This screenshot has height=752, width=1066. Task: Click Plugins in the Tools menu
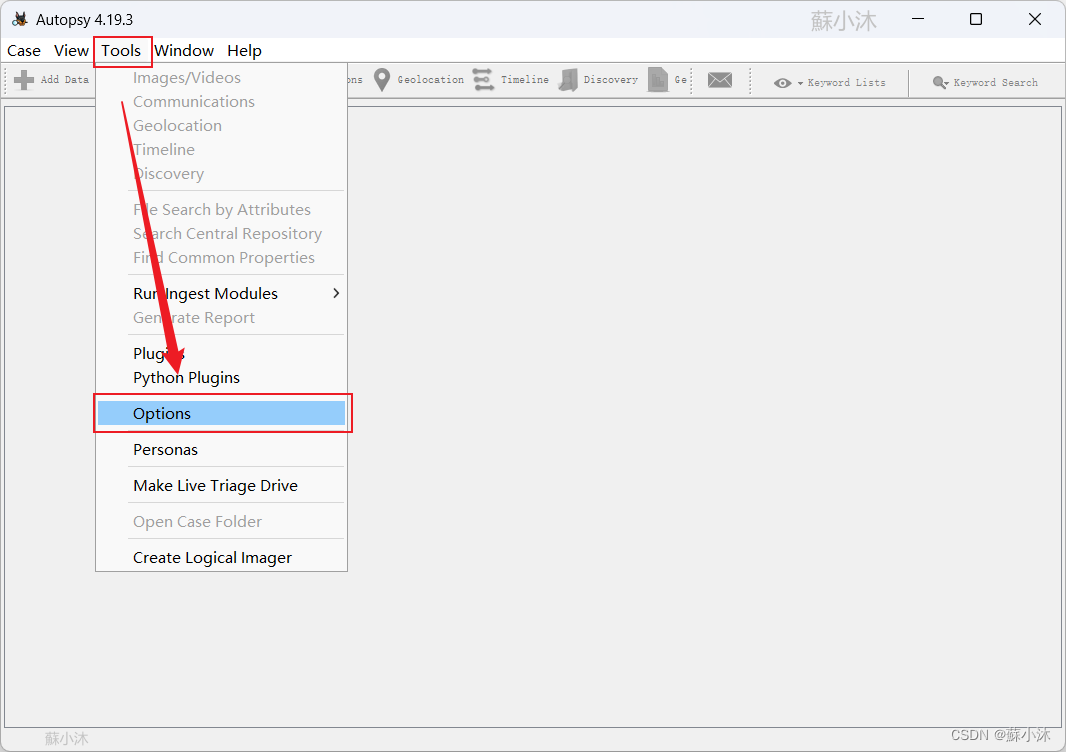[222, 354]
